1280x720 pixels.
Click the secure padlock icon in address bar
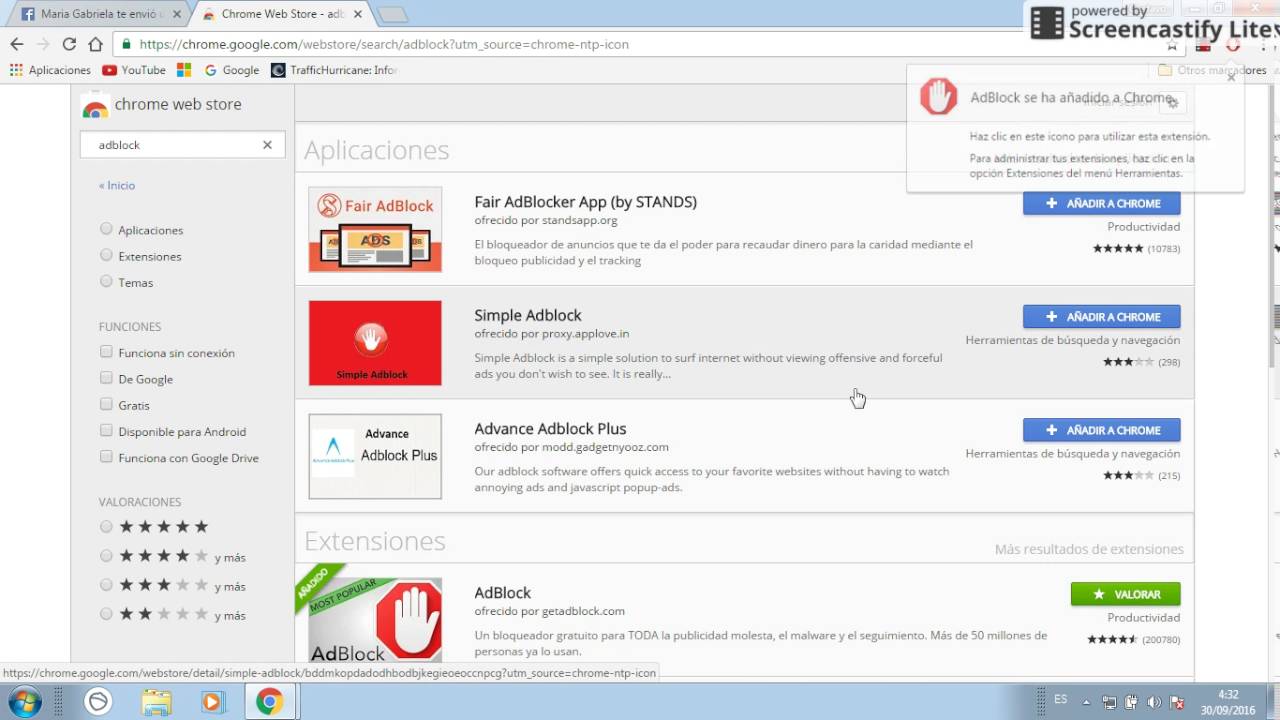click(126, 44)
